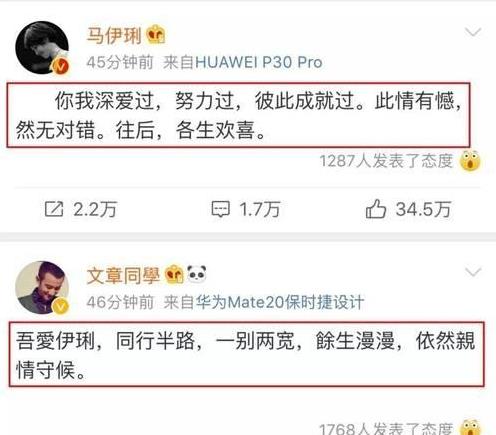This screenshot has height=435, width=496.
Task: Click the HUAWEI P30 Pro source link
Action: pos(259,62)
